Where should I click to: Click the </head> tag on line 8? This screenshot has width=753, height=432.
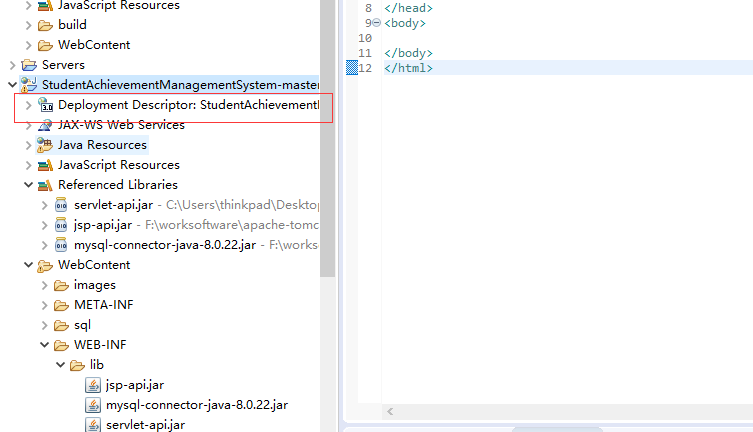pos(408,8)
